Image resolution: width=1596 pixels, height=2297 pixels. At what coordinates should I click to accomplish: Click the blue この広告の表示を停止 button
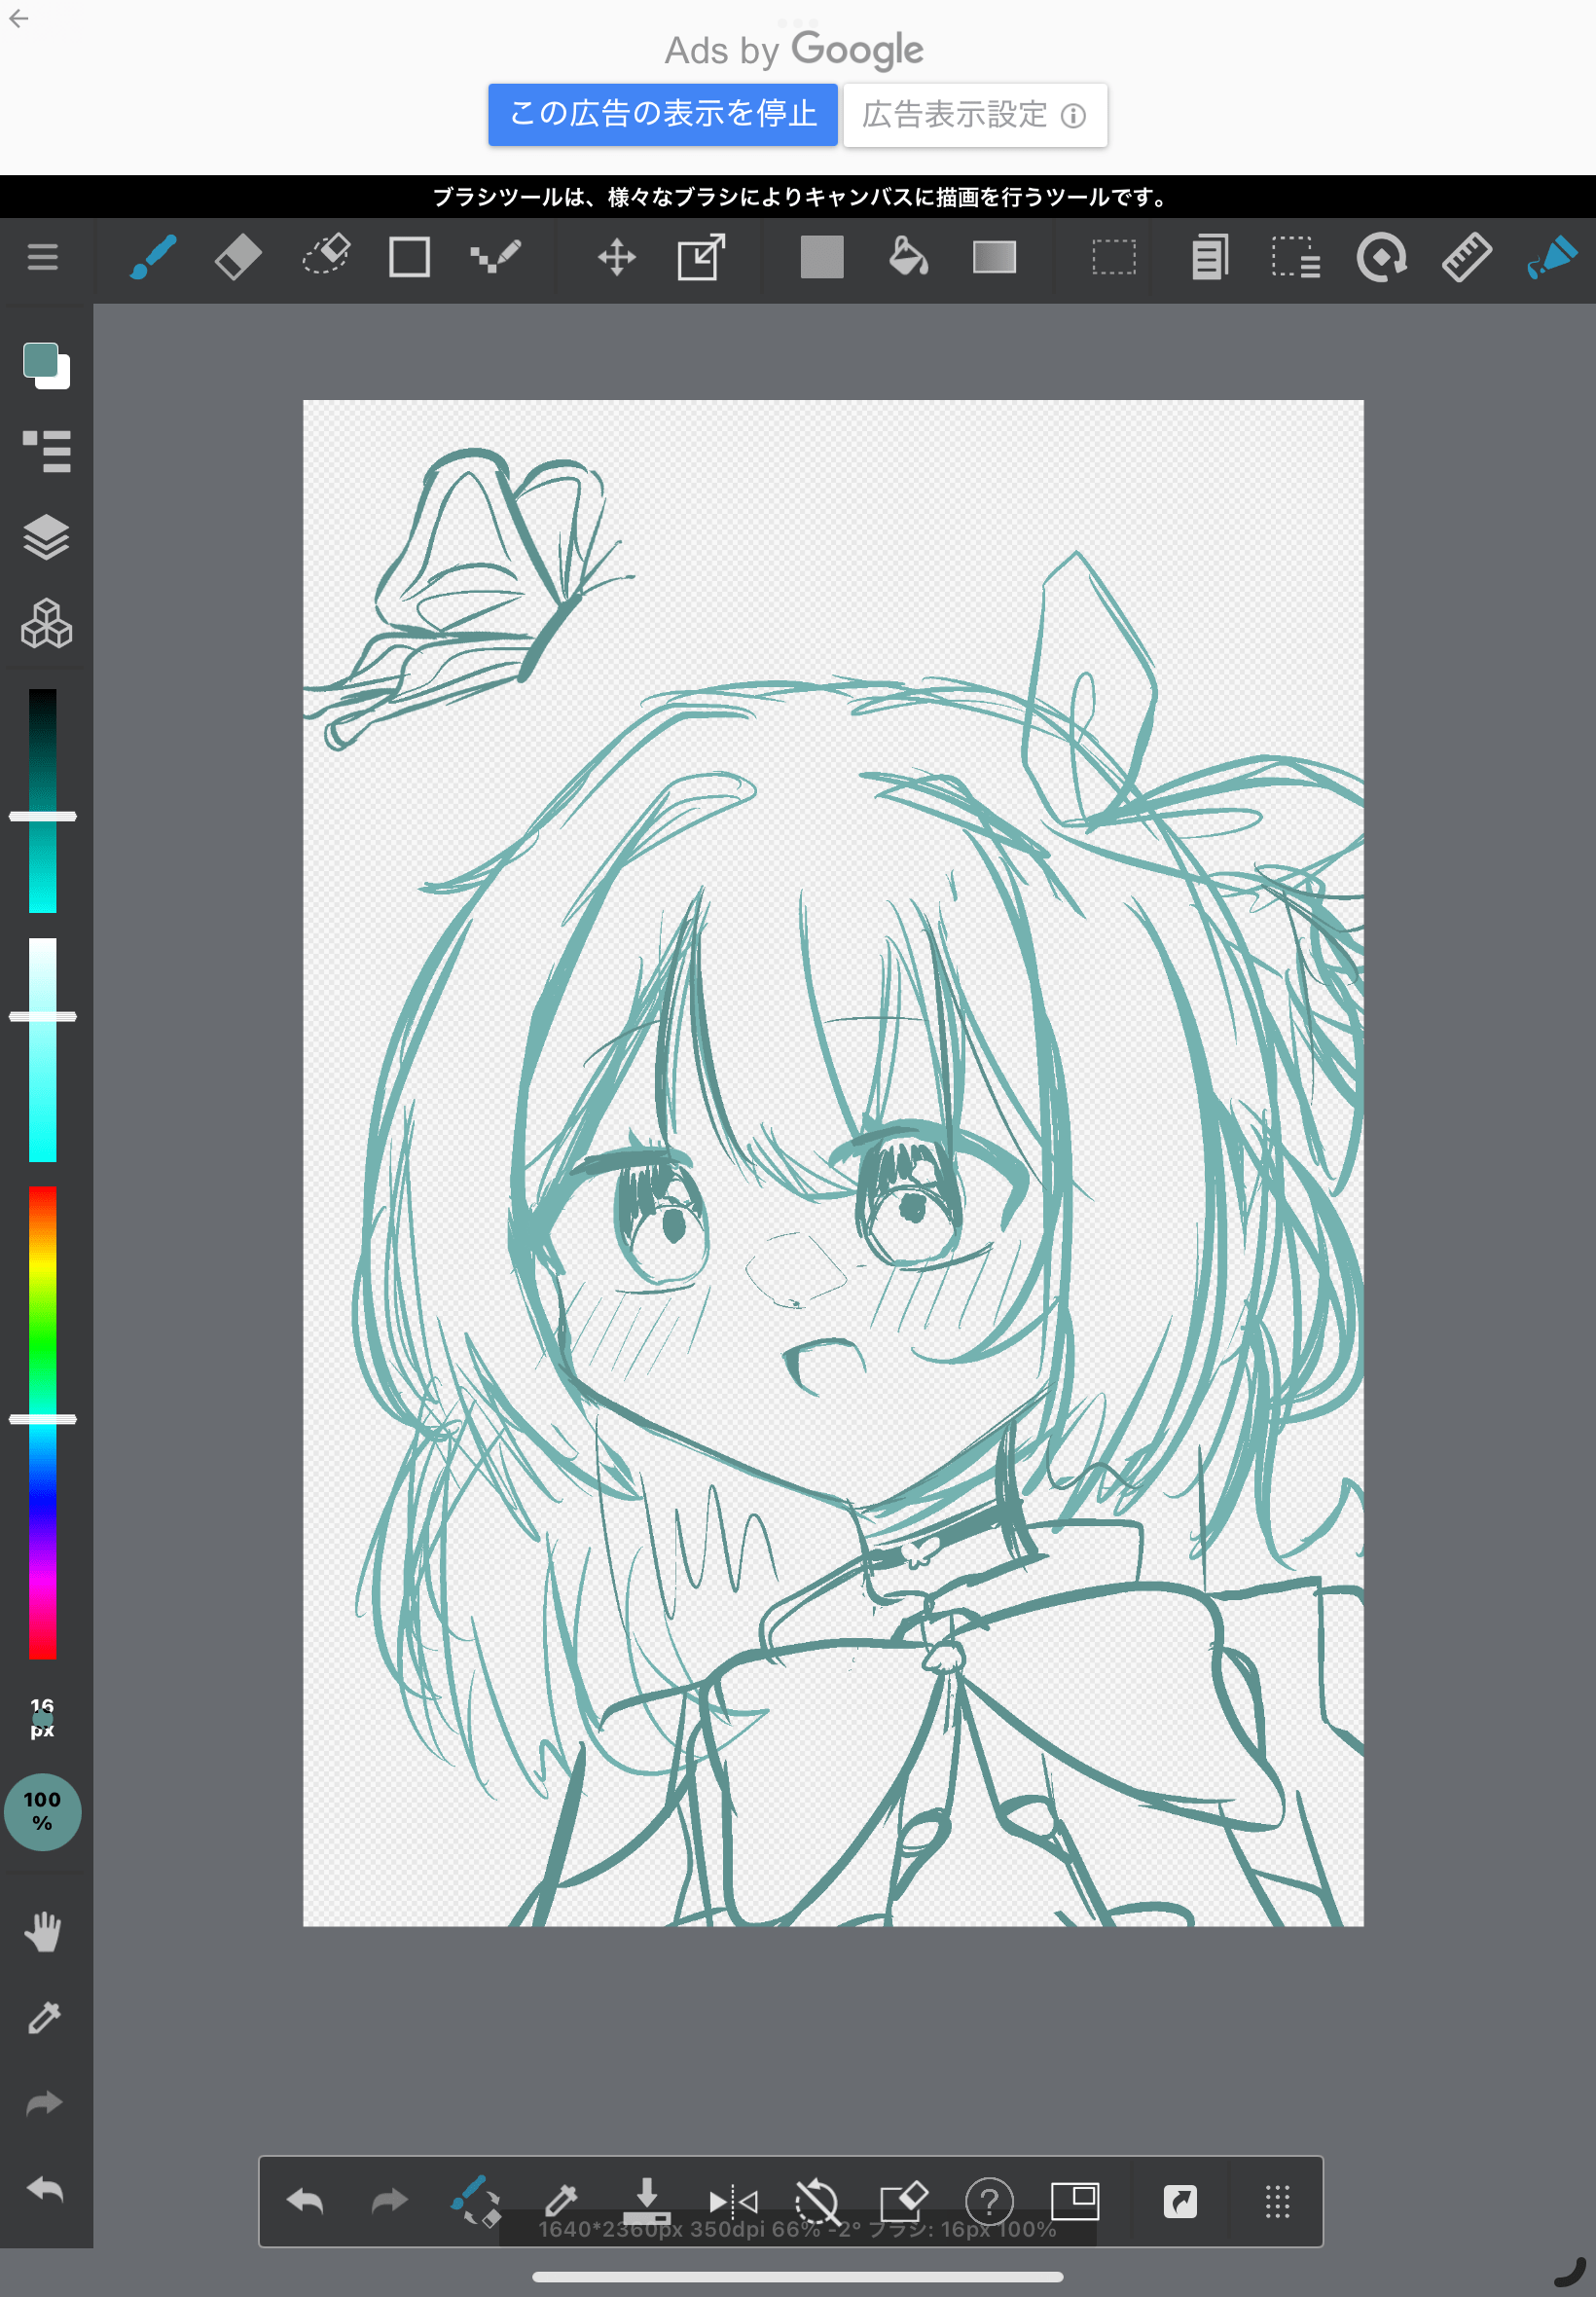[662, 115]
